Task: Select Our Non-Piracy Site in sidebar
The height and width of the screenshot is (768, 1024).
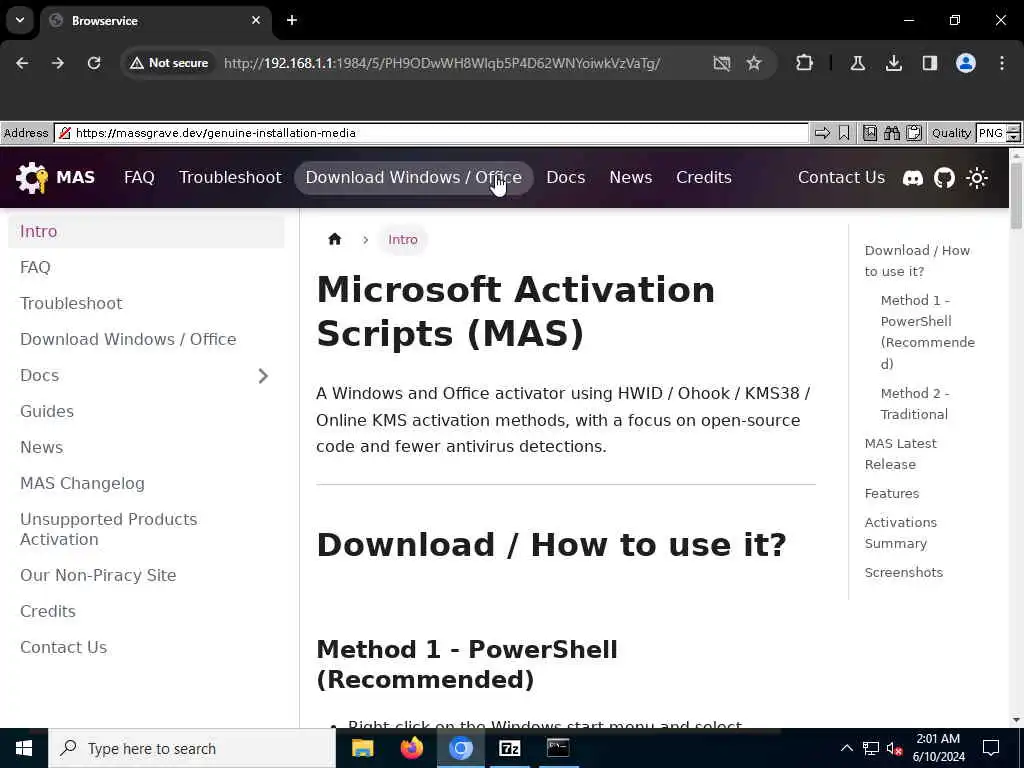Action: (146, 575)
